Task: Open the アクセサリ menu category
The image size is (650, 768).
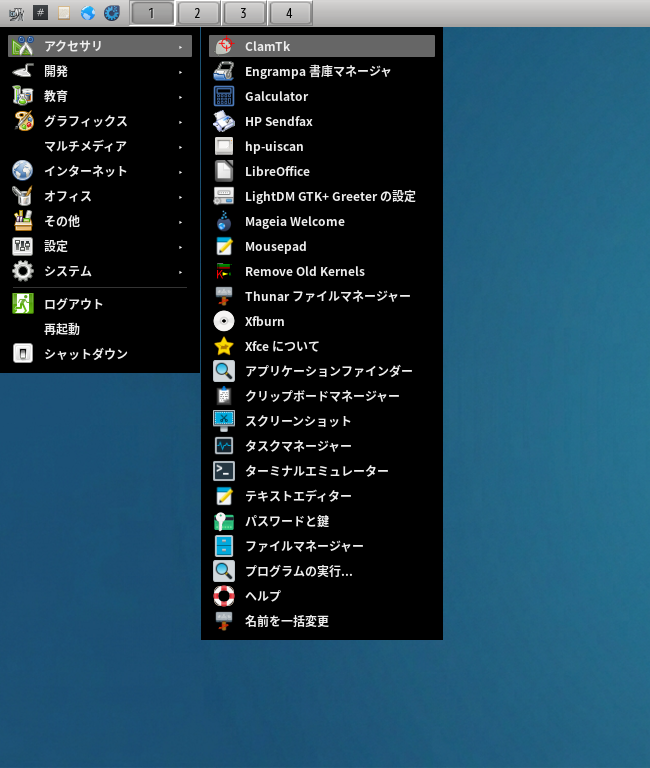Action: click(x=100, y=46)
